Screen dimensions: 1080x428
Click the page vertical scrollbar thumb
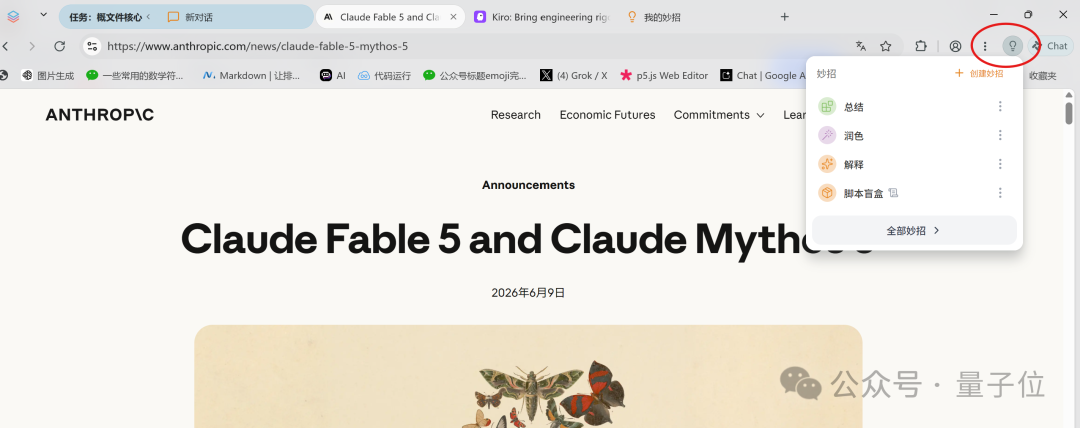pyautogui.click(x=1069, y=112)
